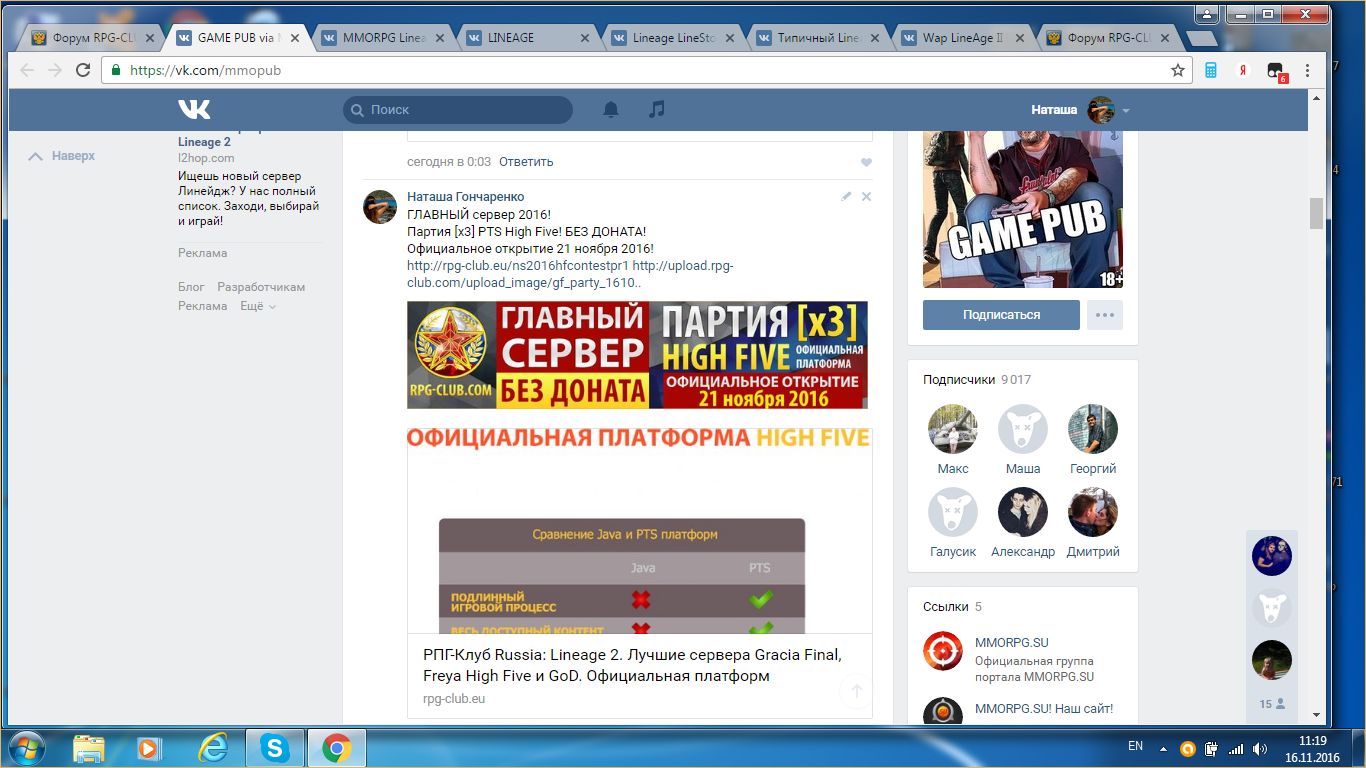The image size is (1366, 768).
Task: Open Internet Explorer from taskbar
Action: [212, 748]
